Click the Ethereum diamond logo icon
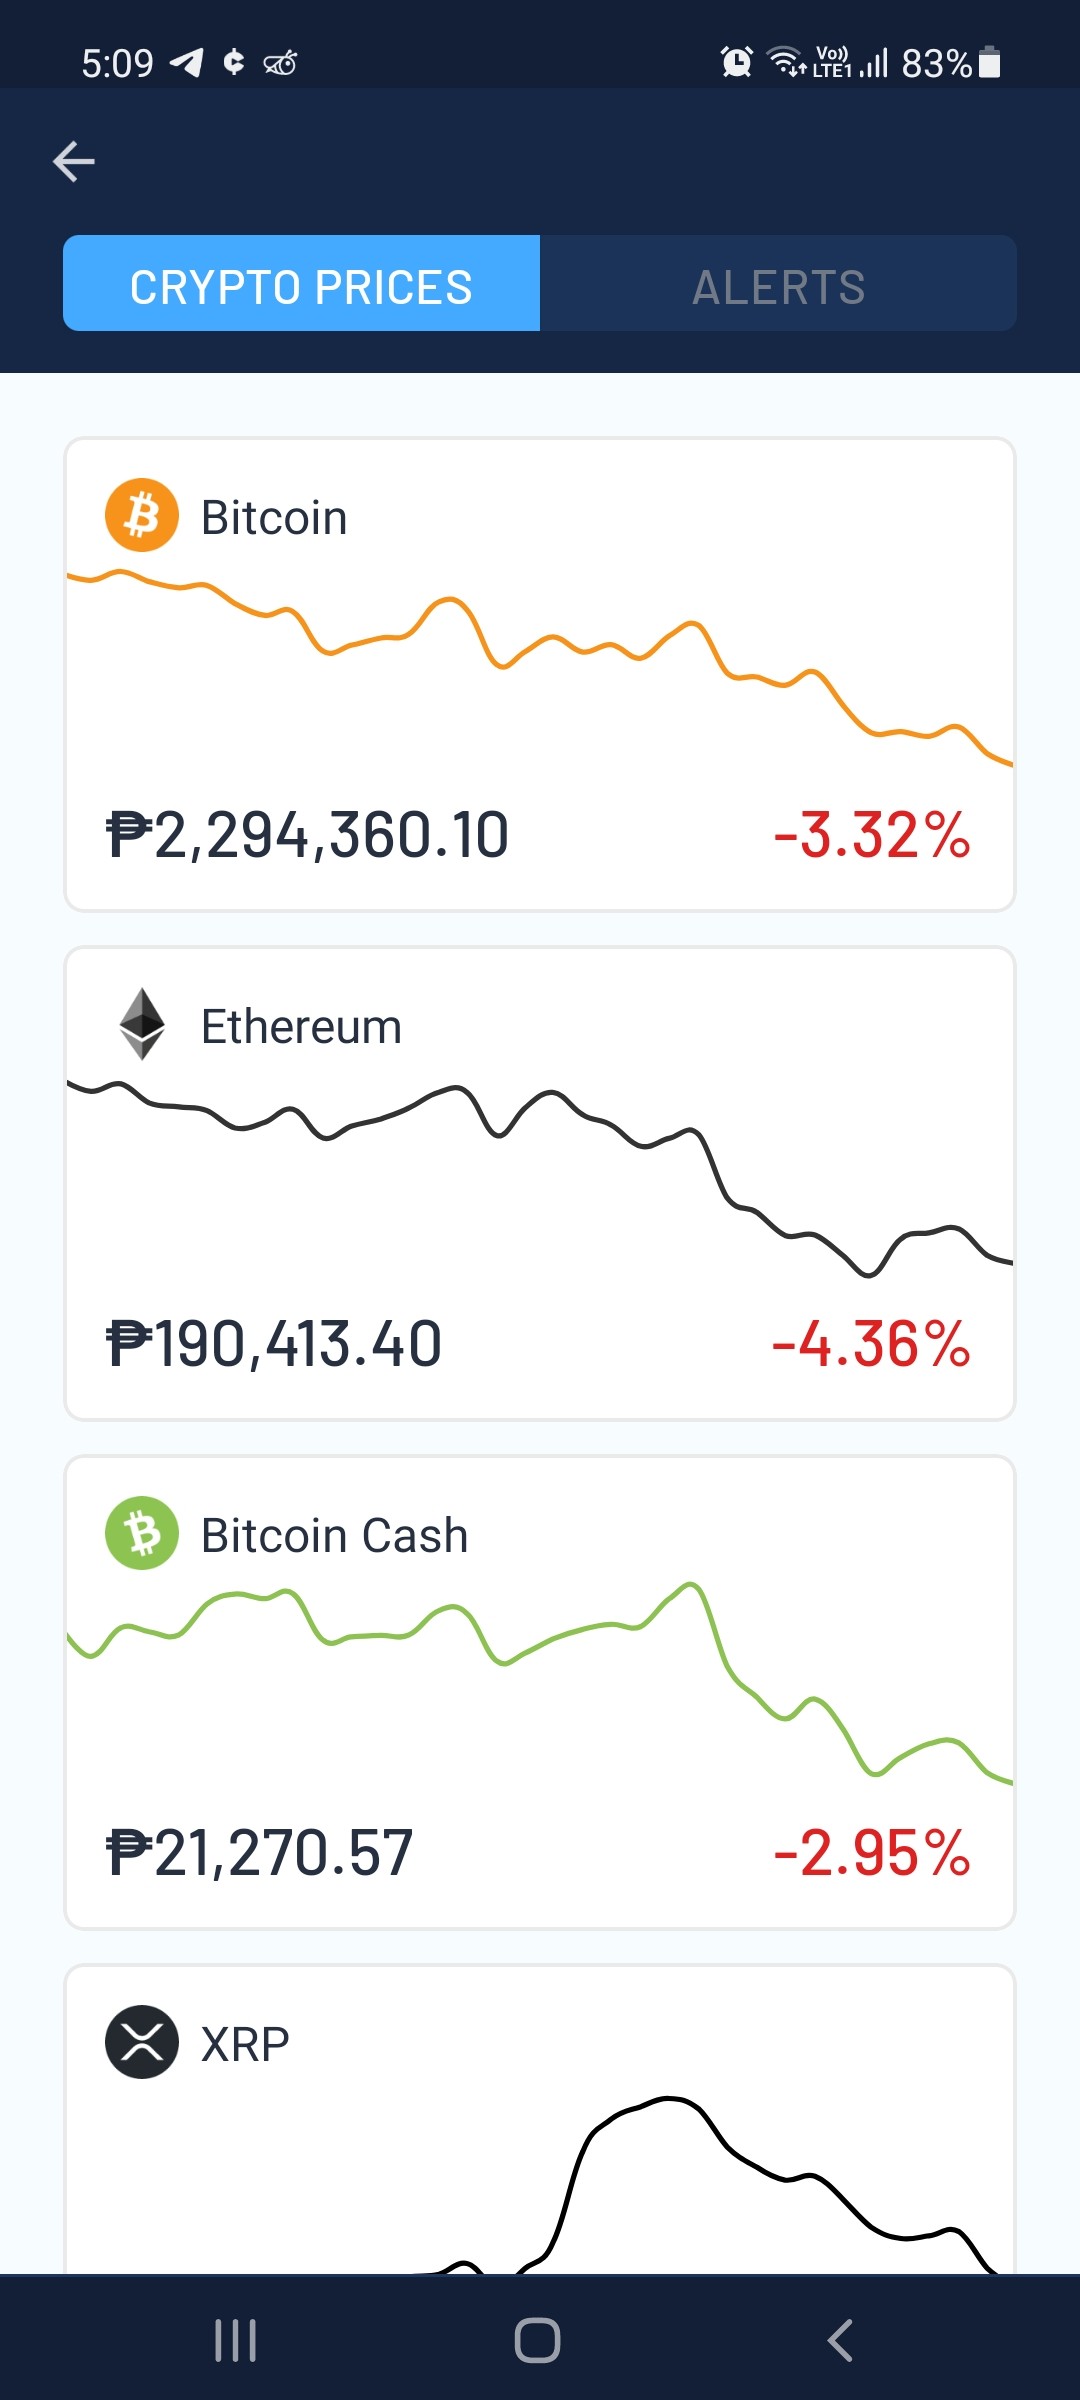1080x2400 pixels. (142, 1024)
